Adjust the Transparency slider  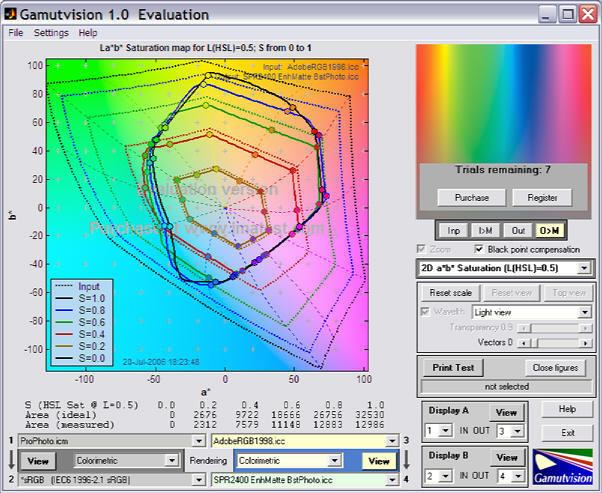(x=555, y=328)
